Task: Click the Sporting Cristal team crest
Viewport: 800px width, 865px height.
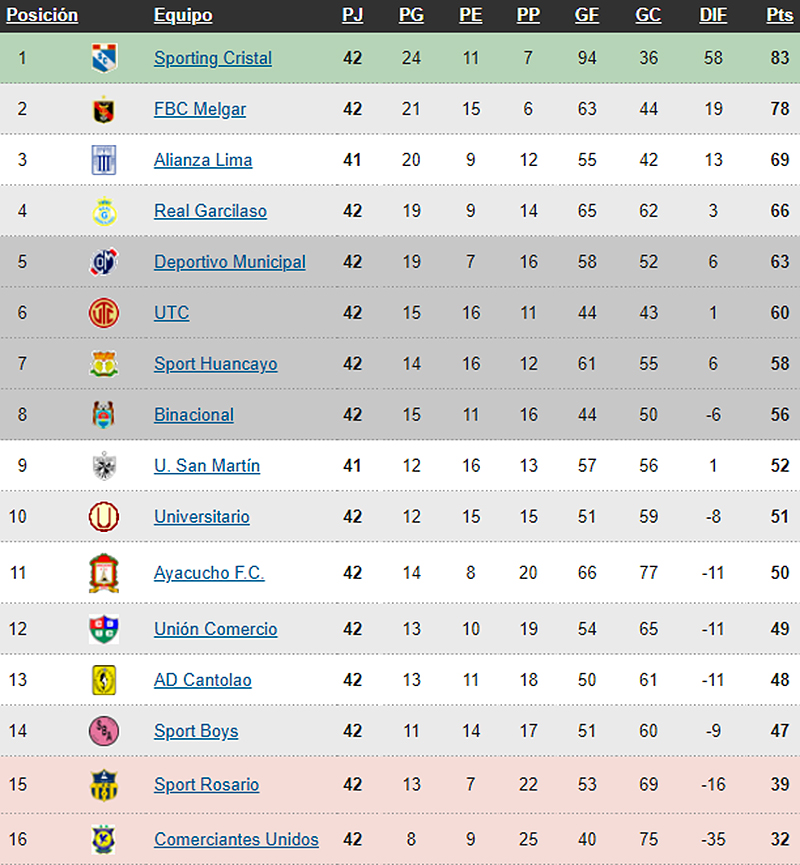Action: click(x=104, y=58)
